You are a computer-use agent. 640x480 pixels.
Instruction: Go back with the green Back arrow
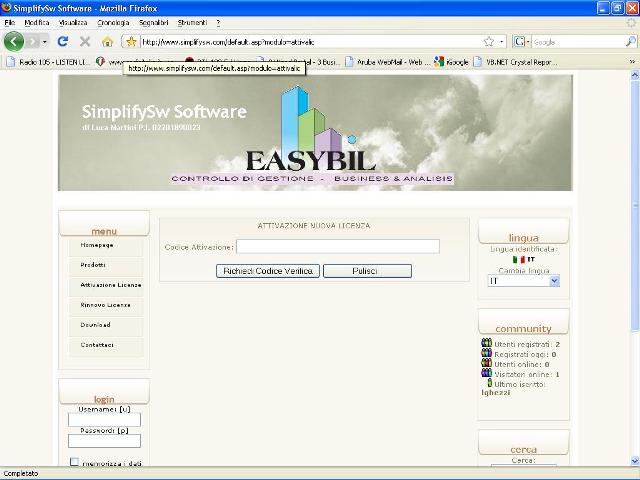13,41
